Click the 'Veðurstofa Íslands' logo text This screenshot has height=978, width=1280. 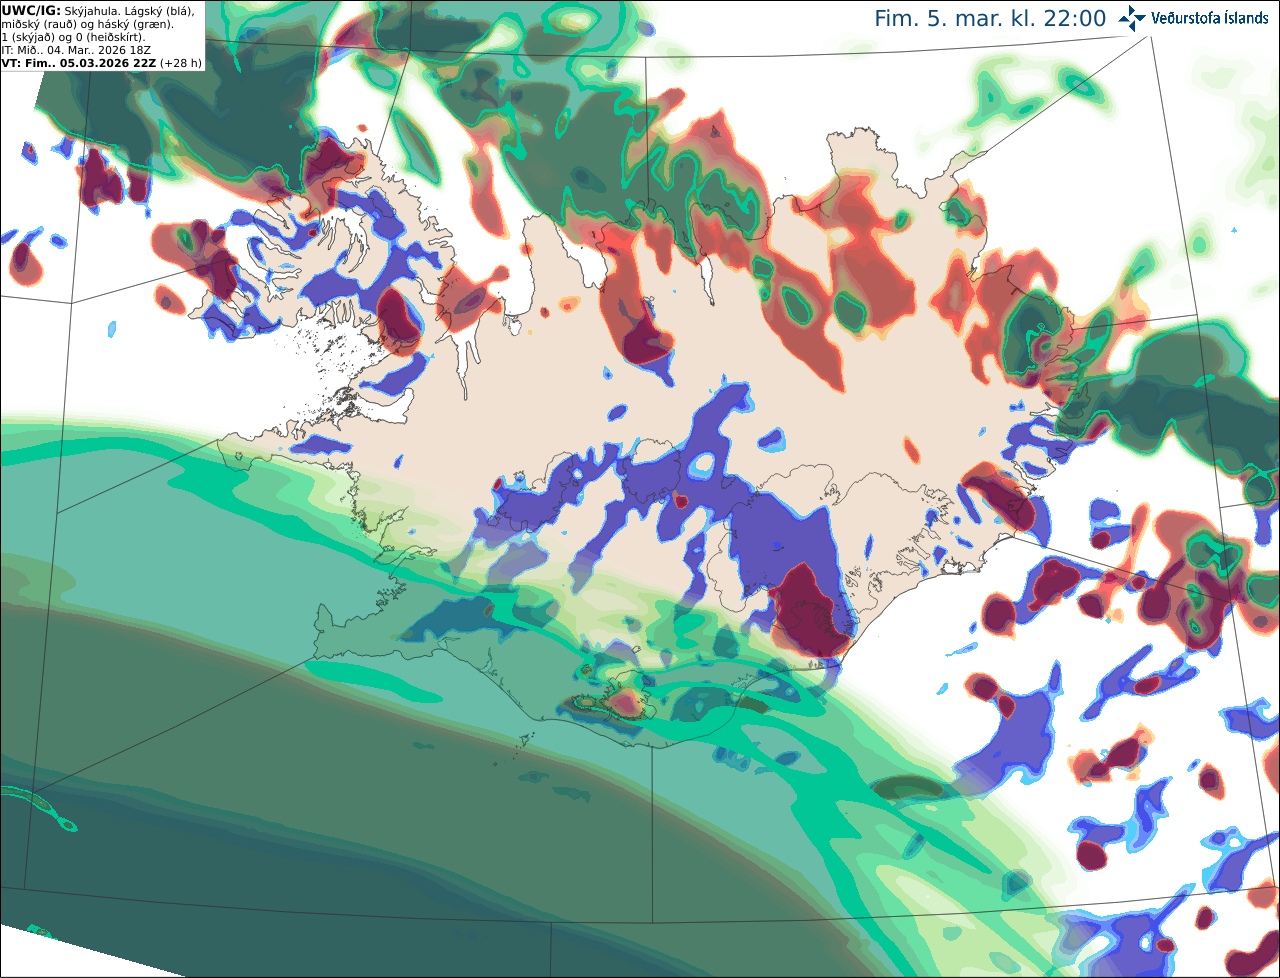pyautogui.click(x=1210, y=18)
